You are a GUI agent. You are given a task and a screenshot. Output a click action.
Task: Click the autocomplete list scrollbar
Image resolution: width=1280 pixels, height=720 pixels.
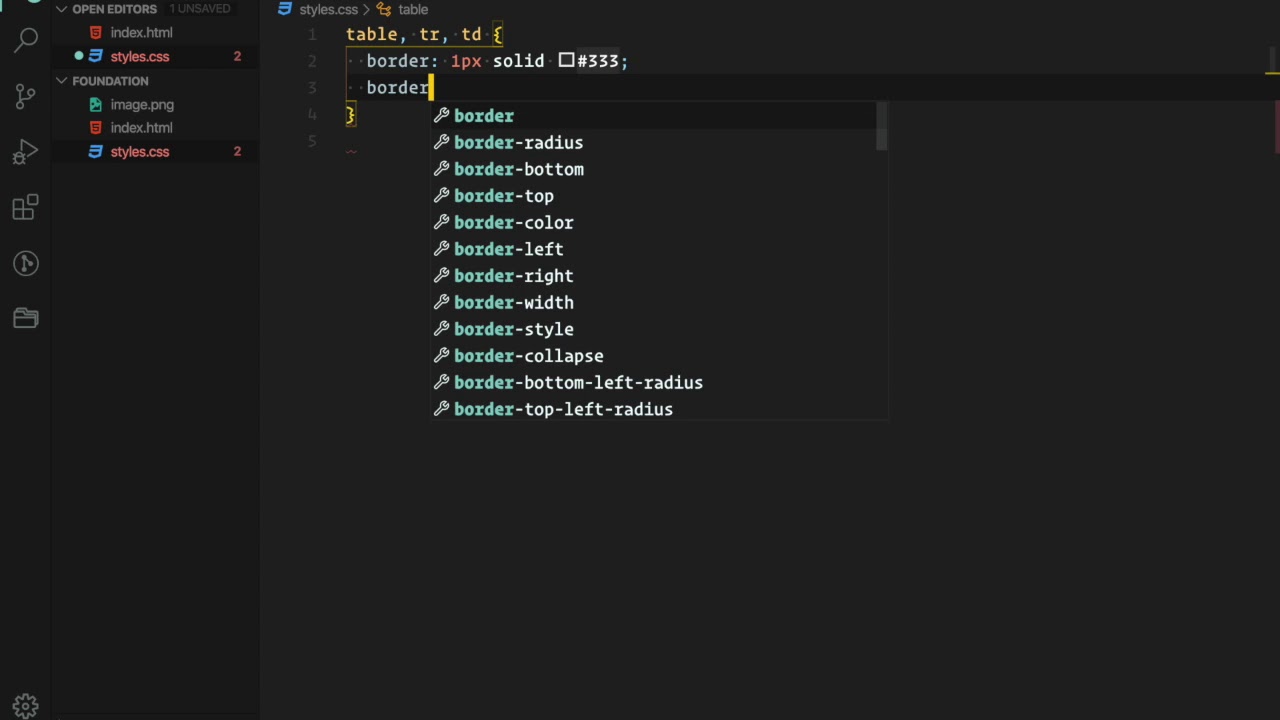pos(881,126)
